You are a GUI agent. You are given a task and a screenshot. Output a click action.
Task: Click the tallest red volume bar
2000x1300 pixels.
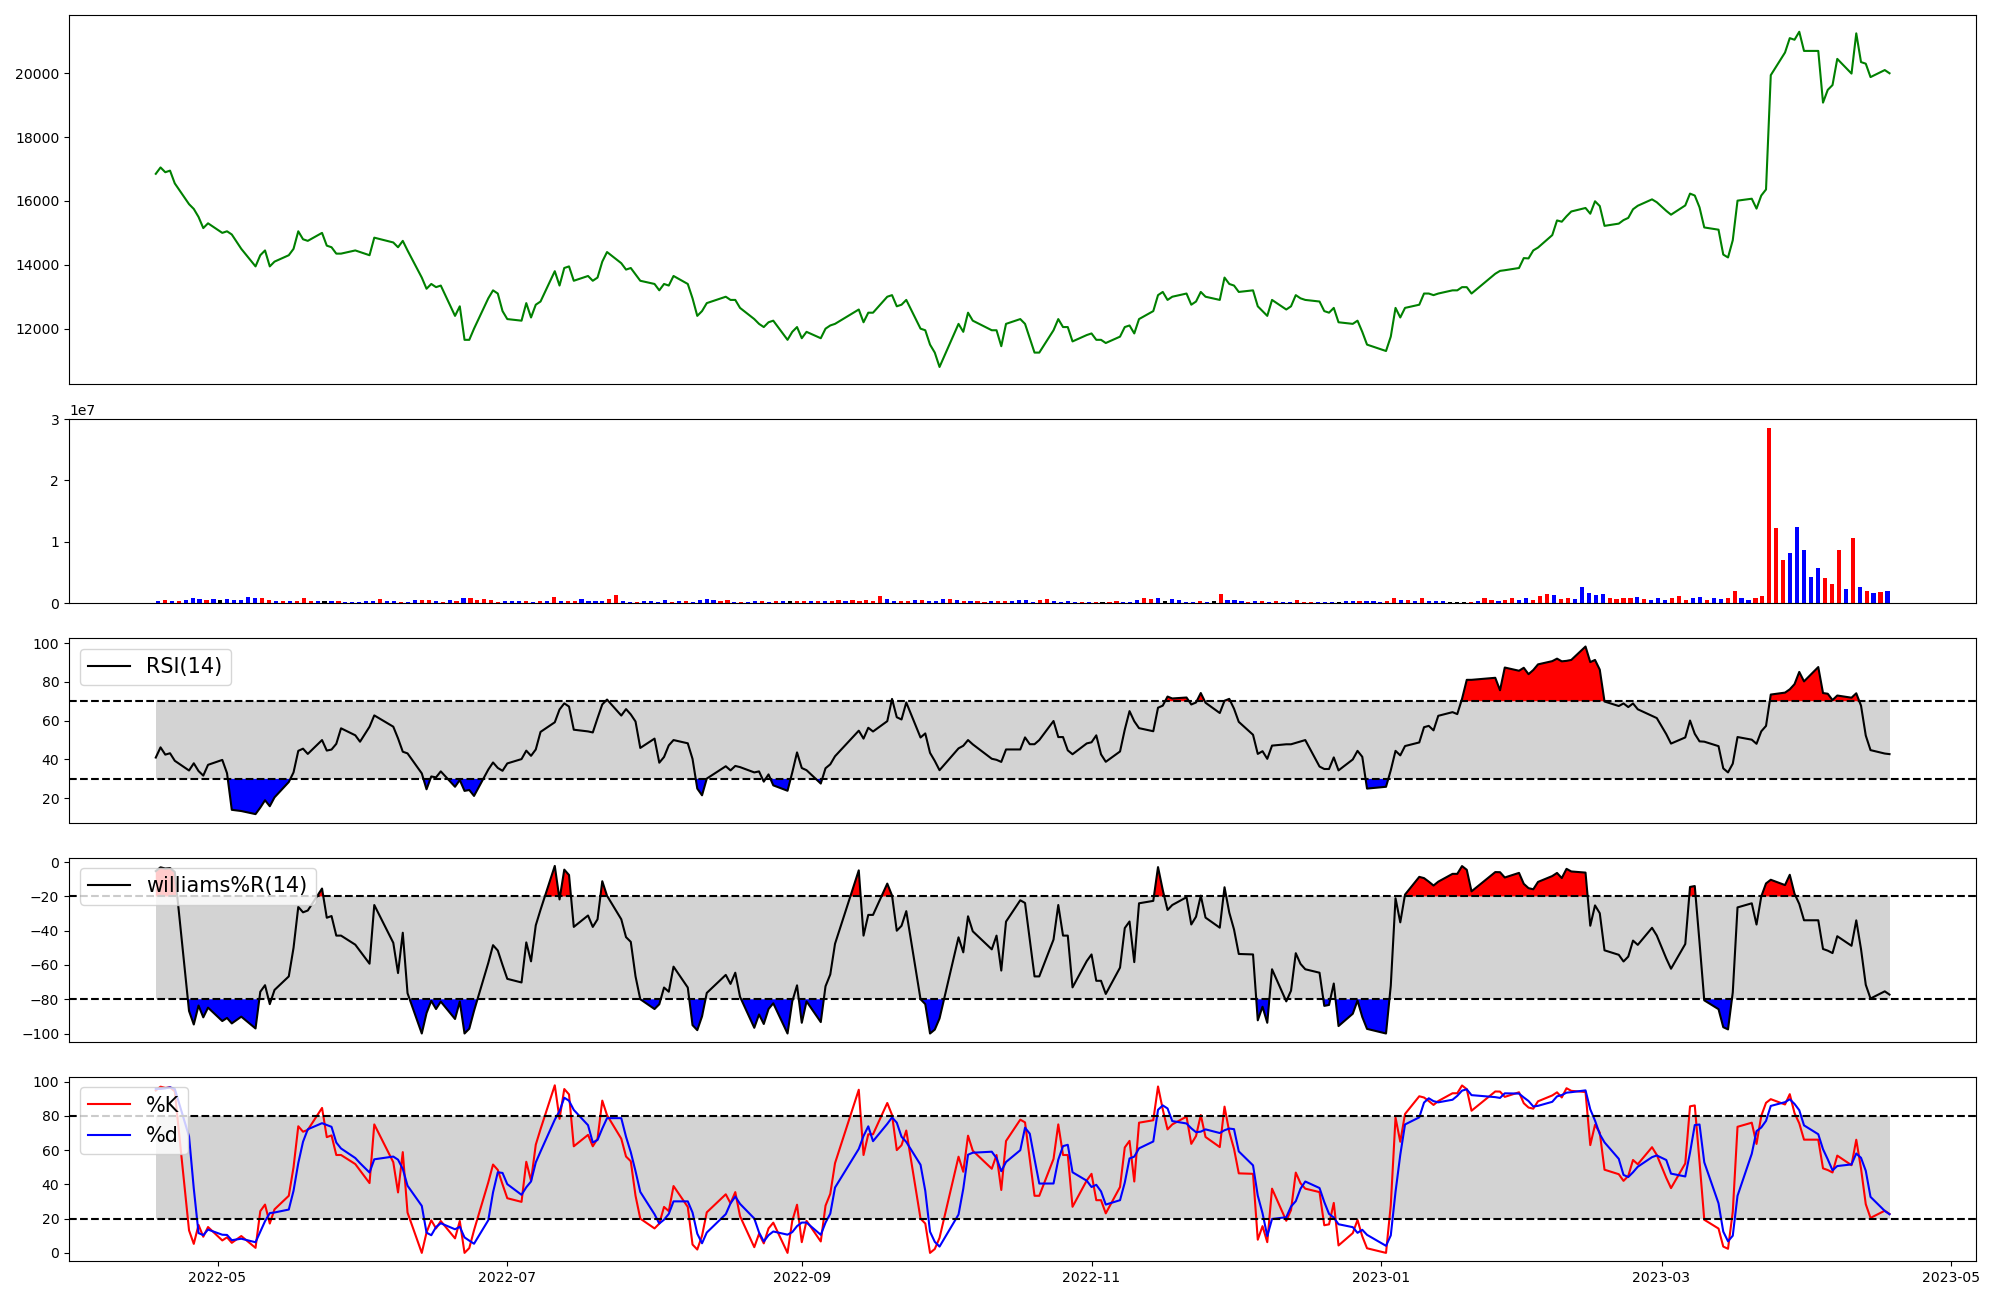(1769, 515)
